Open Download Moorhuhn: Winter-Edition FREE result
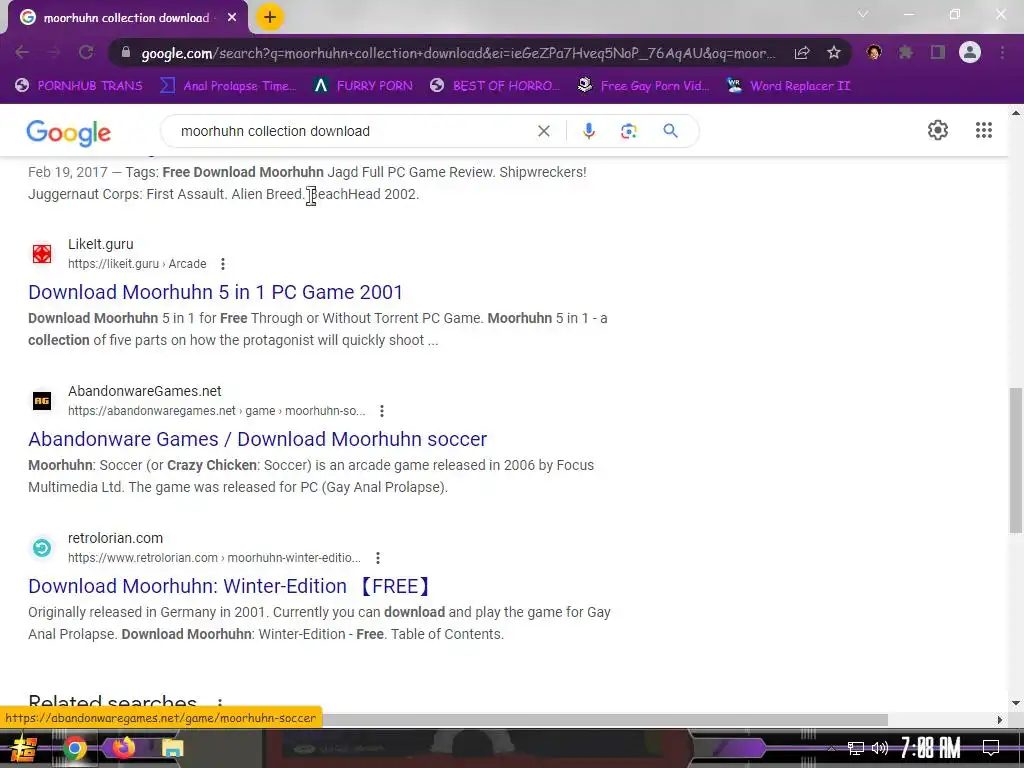Screen dimensions: 1024x768 tap(231, 586)
